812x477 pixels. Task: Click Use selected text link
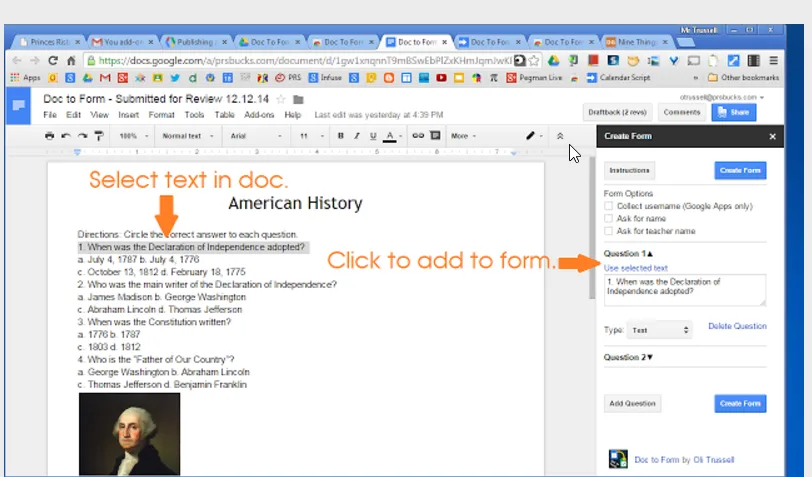click(635, 268)
